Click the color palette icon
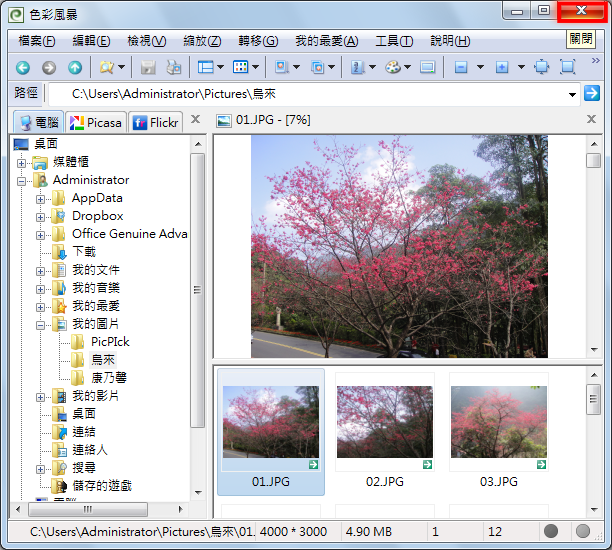 393,67
